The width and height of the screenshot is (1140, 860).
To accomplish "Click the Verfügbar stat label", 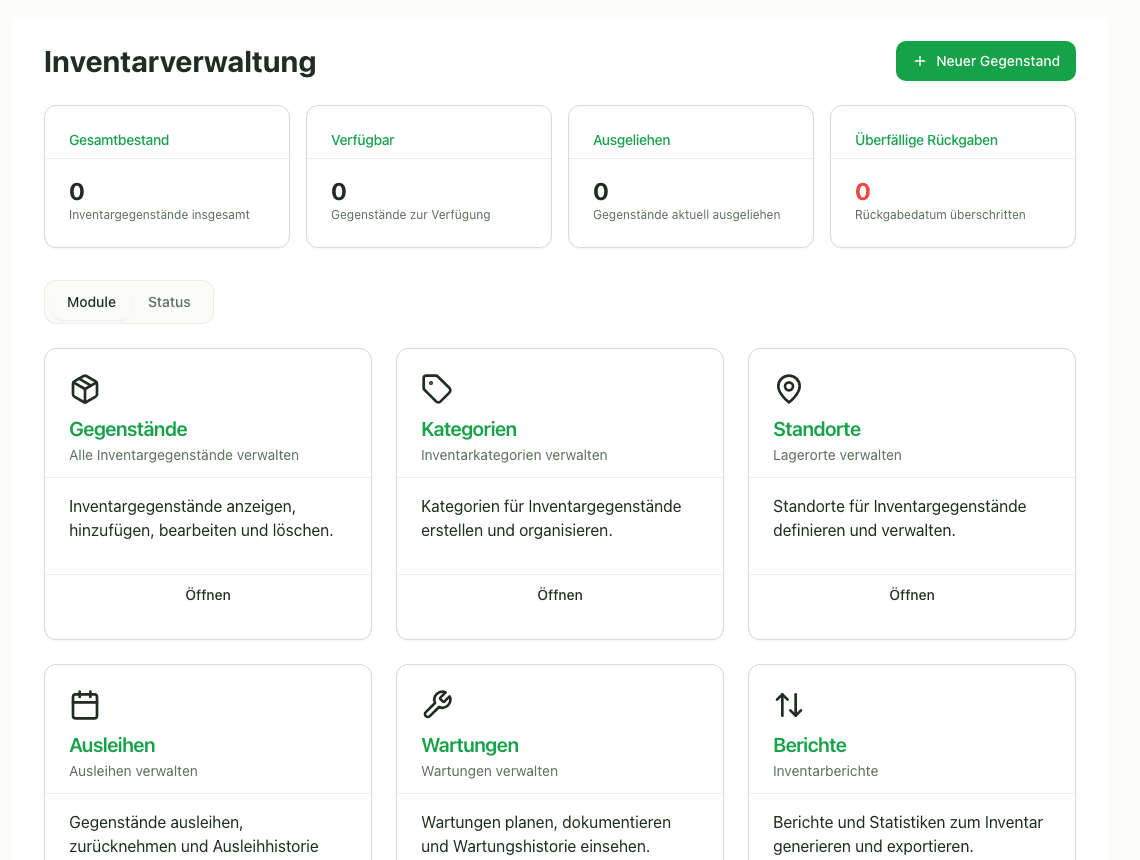I will pyautogui.click(x=362, y=140).
